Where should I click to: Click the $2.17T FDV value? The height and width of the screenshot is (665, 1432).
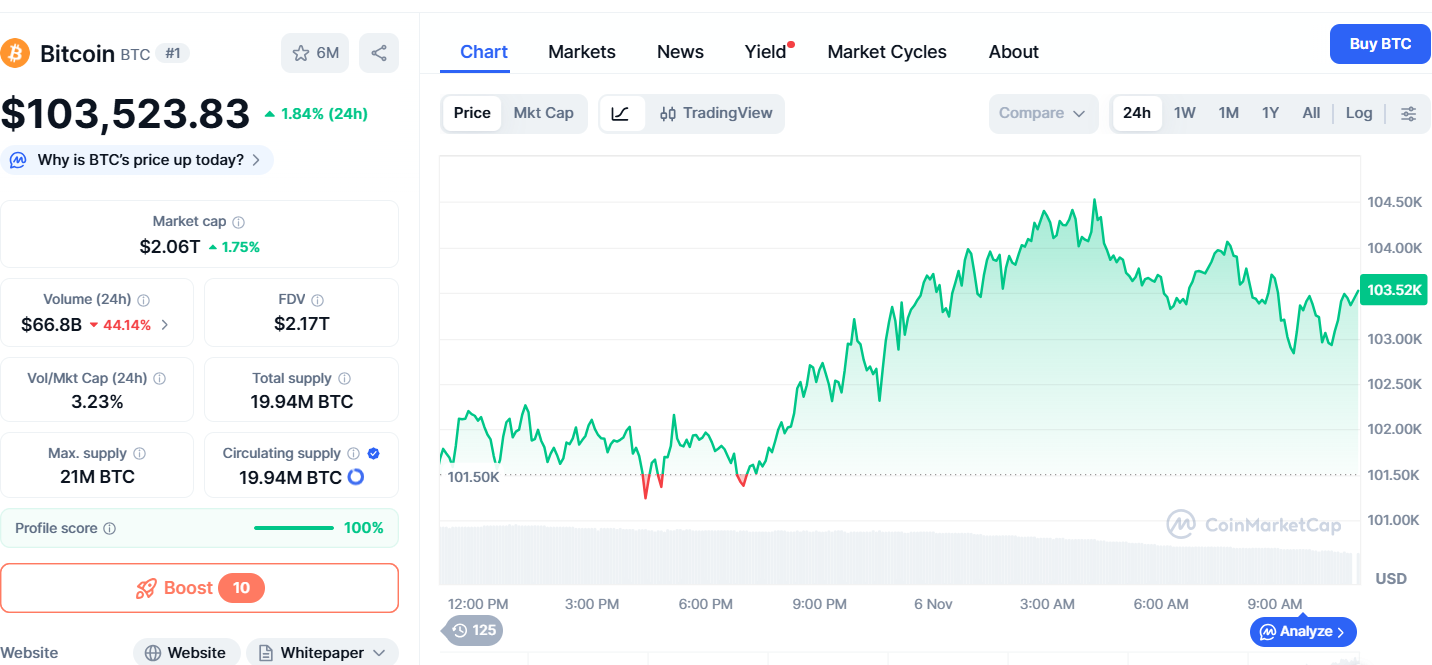(302, 324)
